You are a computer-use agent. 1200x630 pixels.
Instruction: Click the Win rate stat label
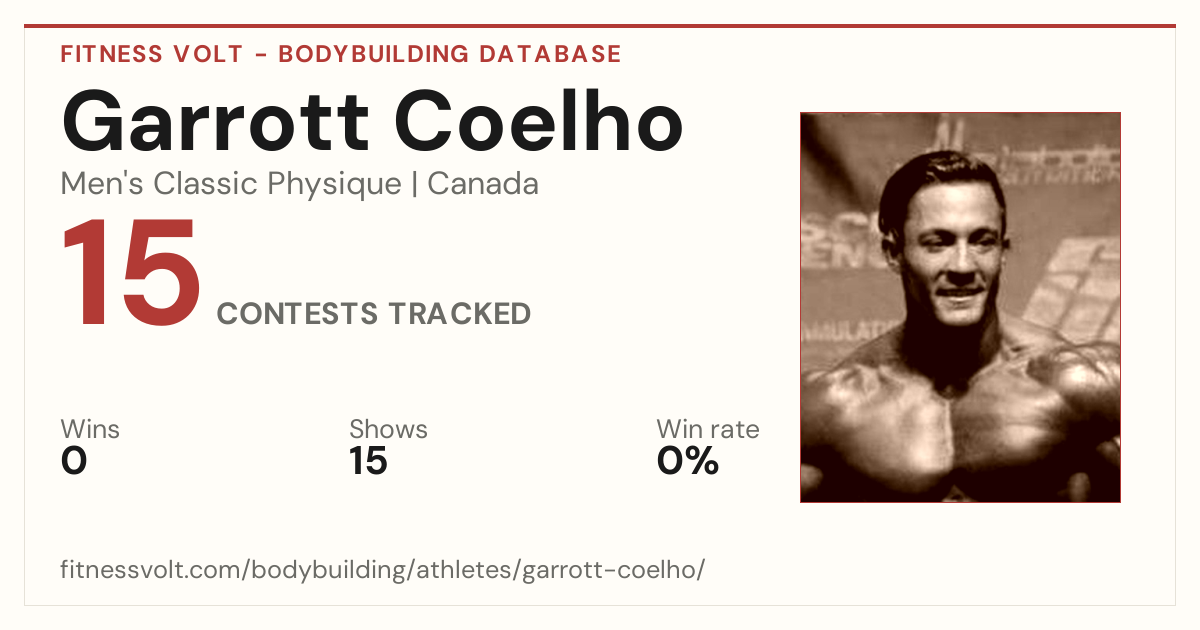[708, 429]
